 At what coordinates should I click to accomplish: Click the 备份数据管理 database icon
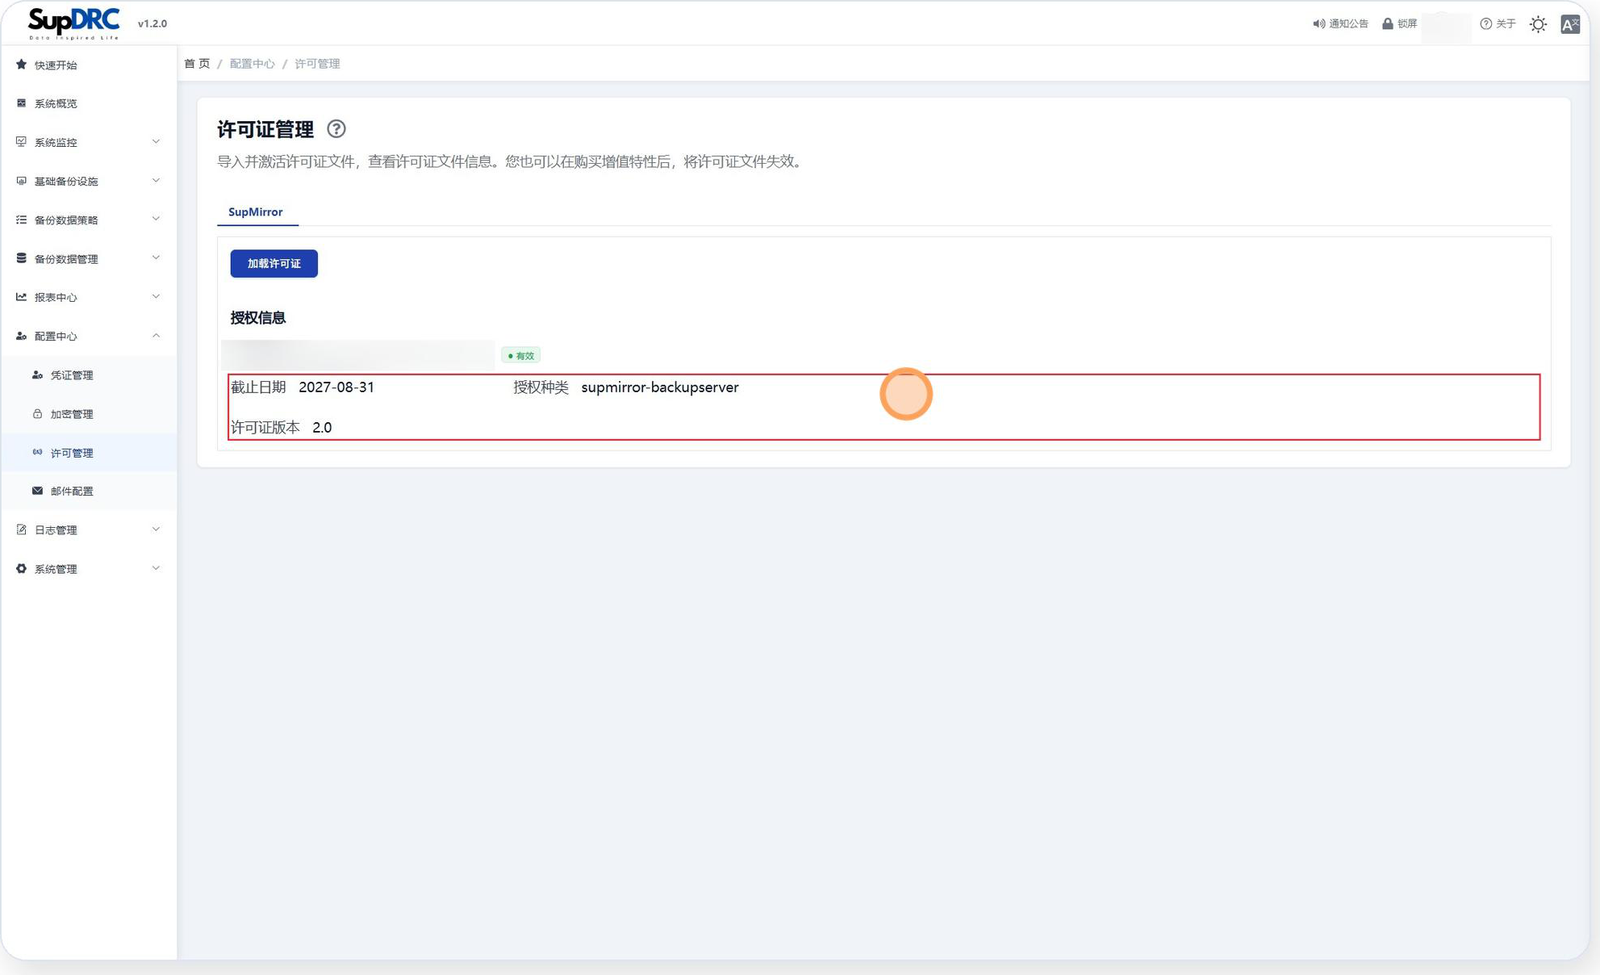coord(21,258)
